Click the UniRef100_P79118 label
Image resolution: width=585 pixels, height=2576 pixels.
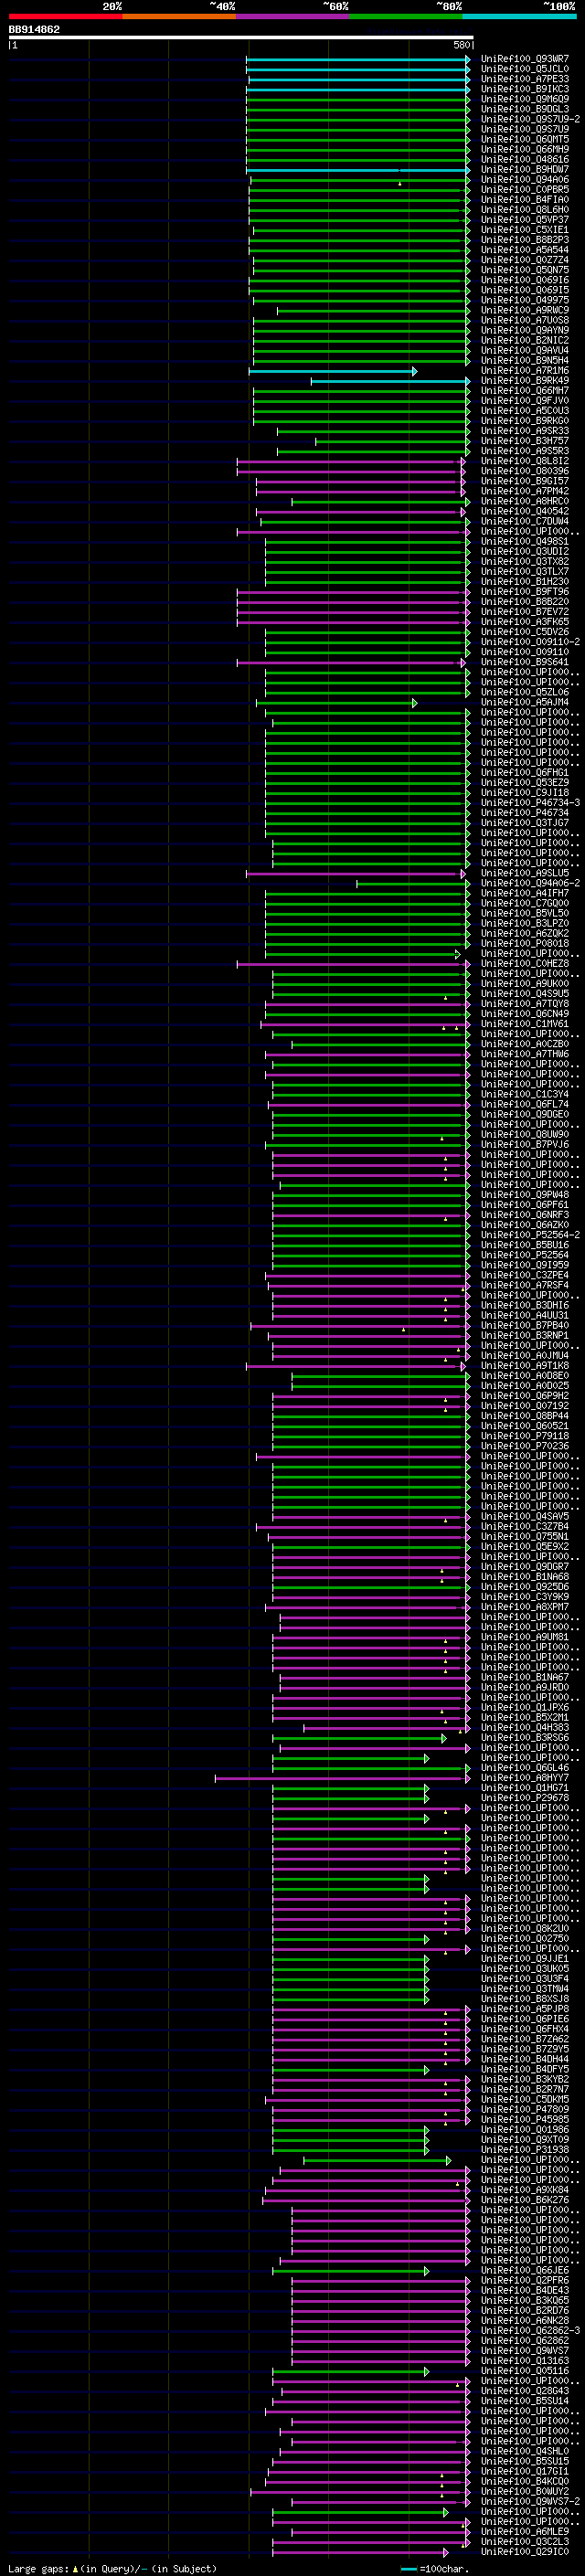click(524, 1435)
